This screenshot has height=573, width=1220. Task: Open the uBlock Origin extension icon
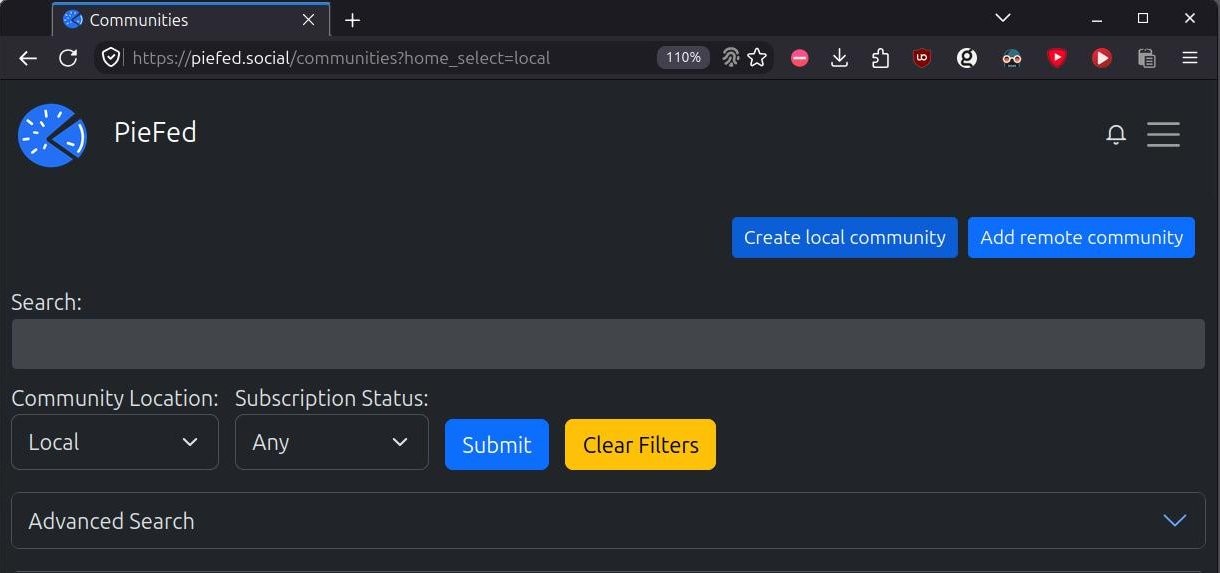click(921, 58)
